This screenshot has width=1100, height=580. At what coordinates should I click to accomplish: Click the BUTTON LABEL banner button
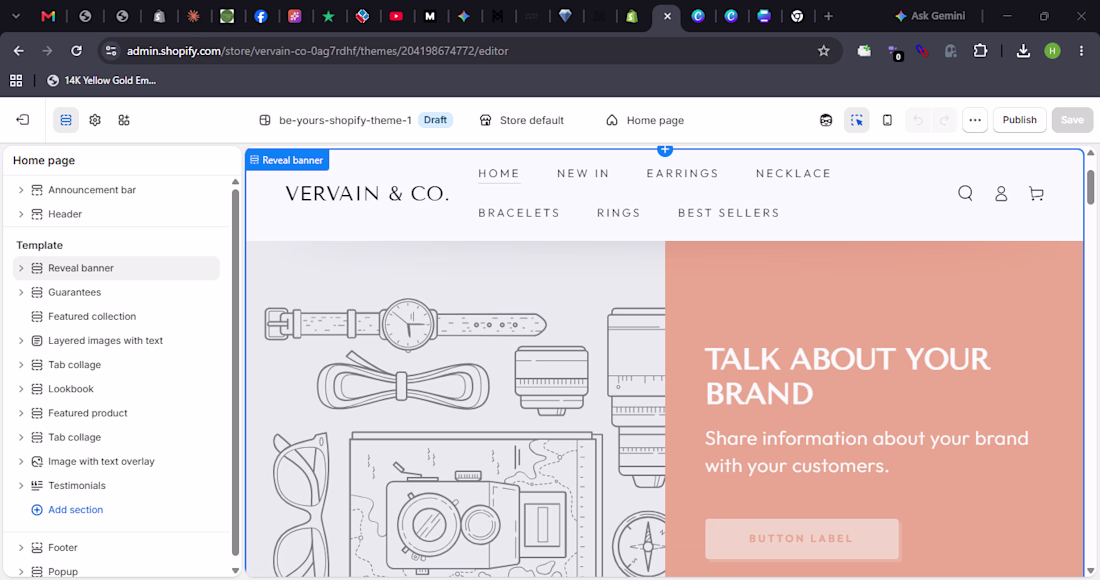(x=801, y=539)
